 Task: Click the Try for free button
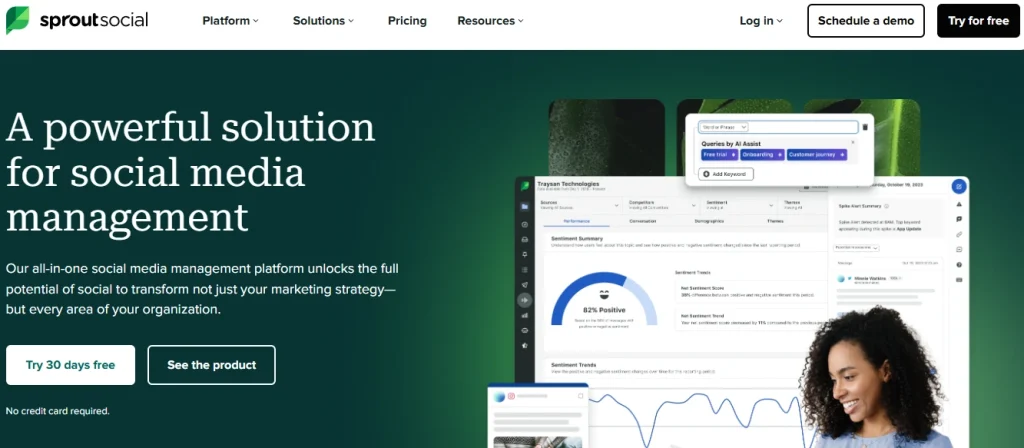978,20
